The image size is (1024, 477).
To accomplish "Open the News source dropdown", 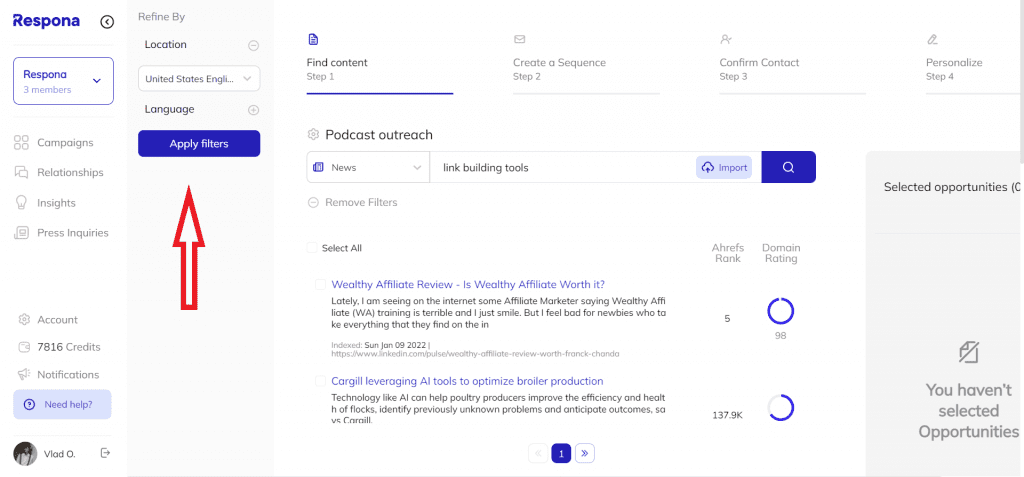I will (368, 167).
